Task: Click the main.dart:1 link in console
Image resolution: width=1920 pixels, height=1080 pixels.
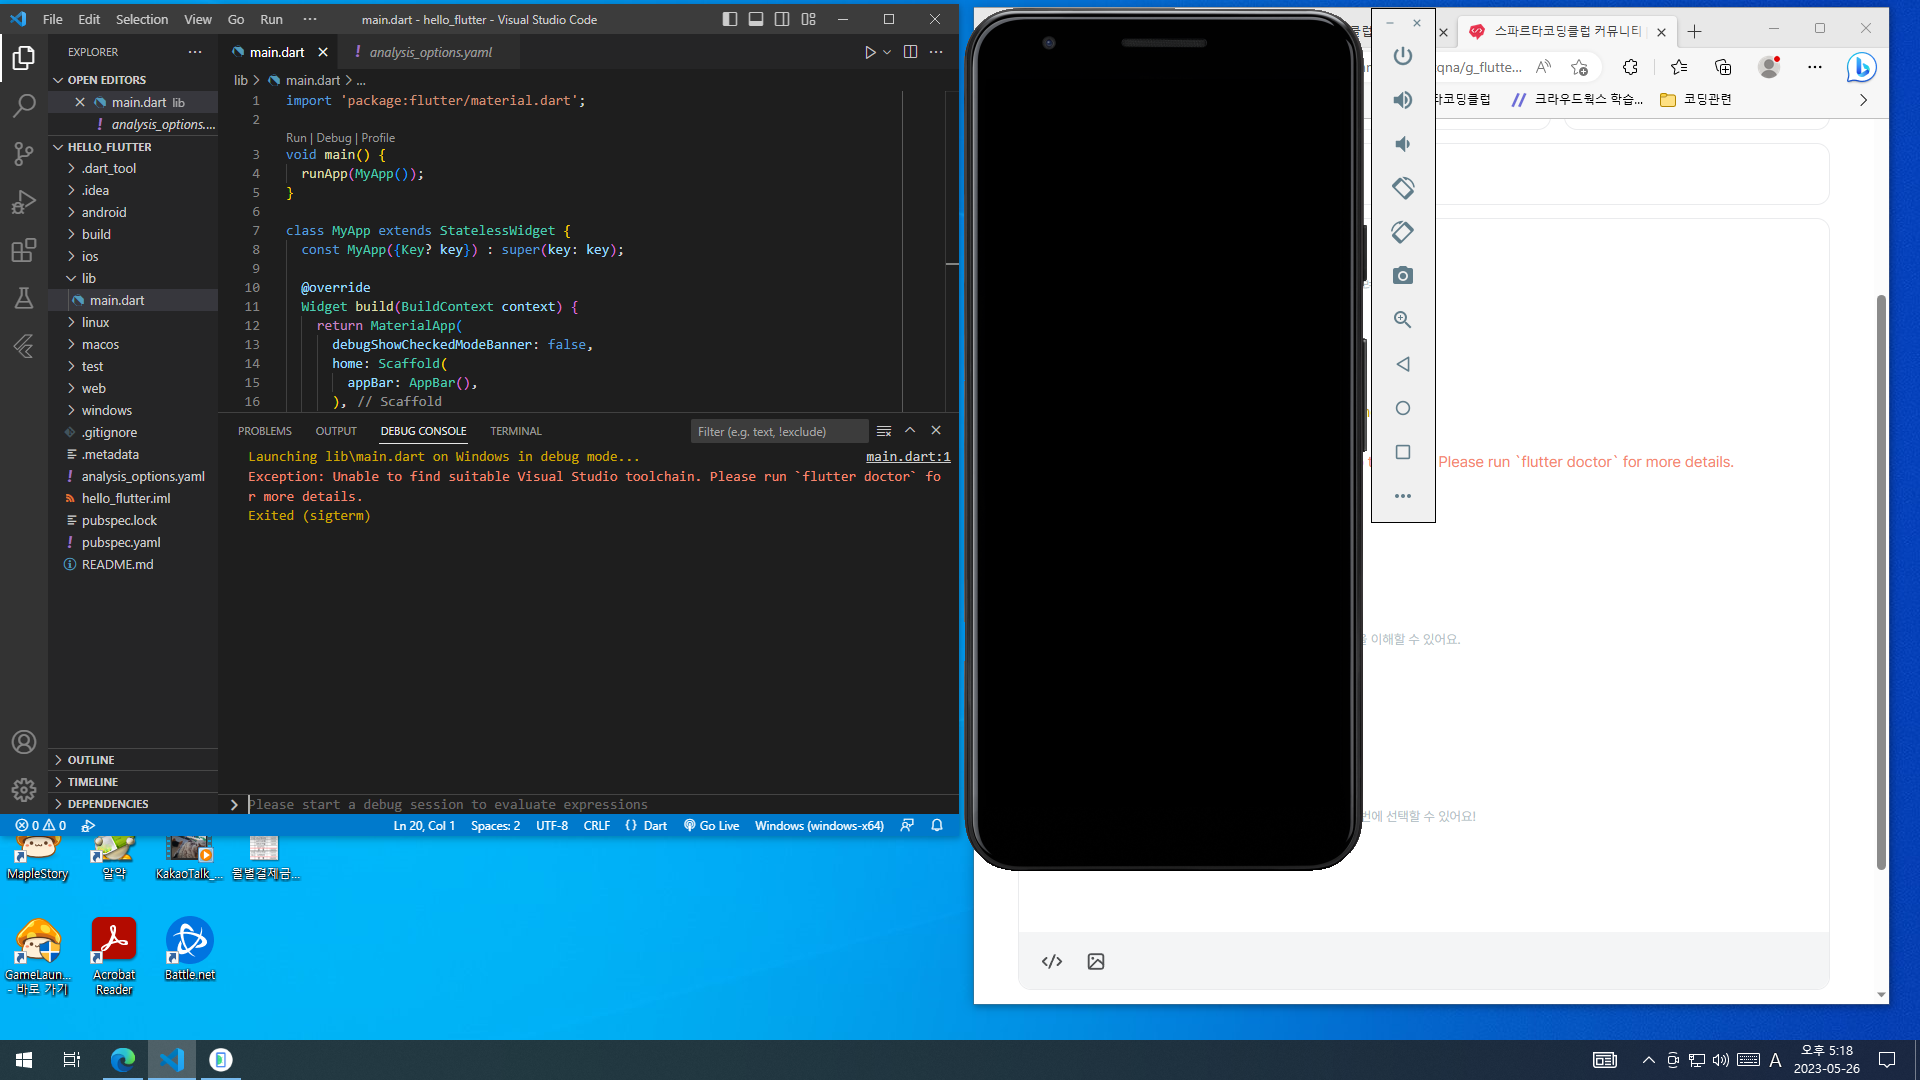Action: [x=908, y=457]
